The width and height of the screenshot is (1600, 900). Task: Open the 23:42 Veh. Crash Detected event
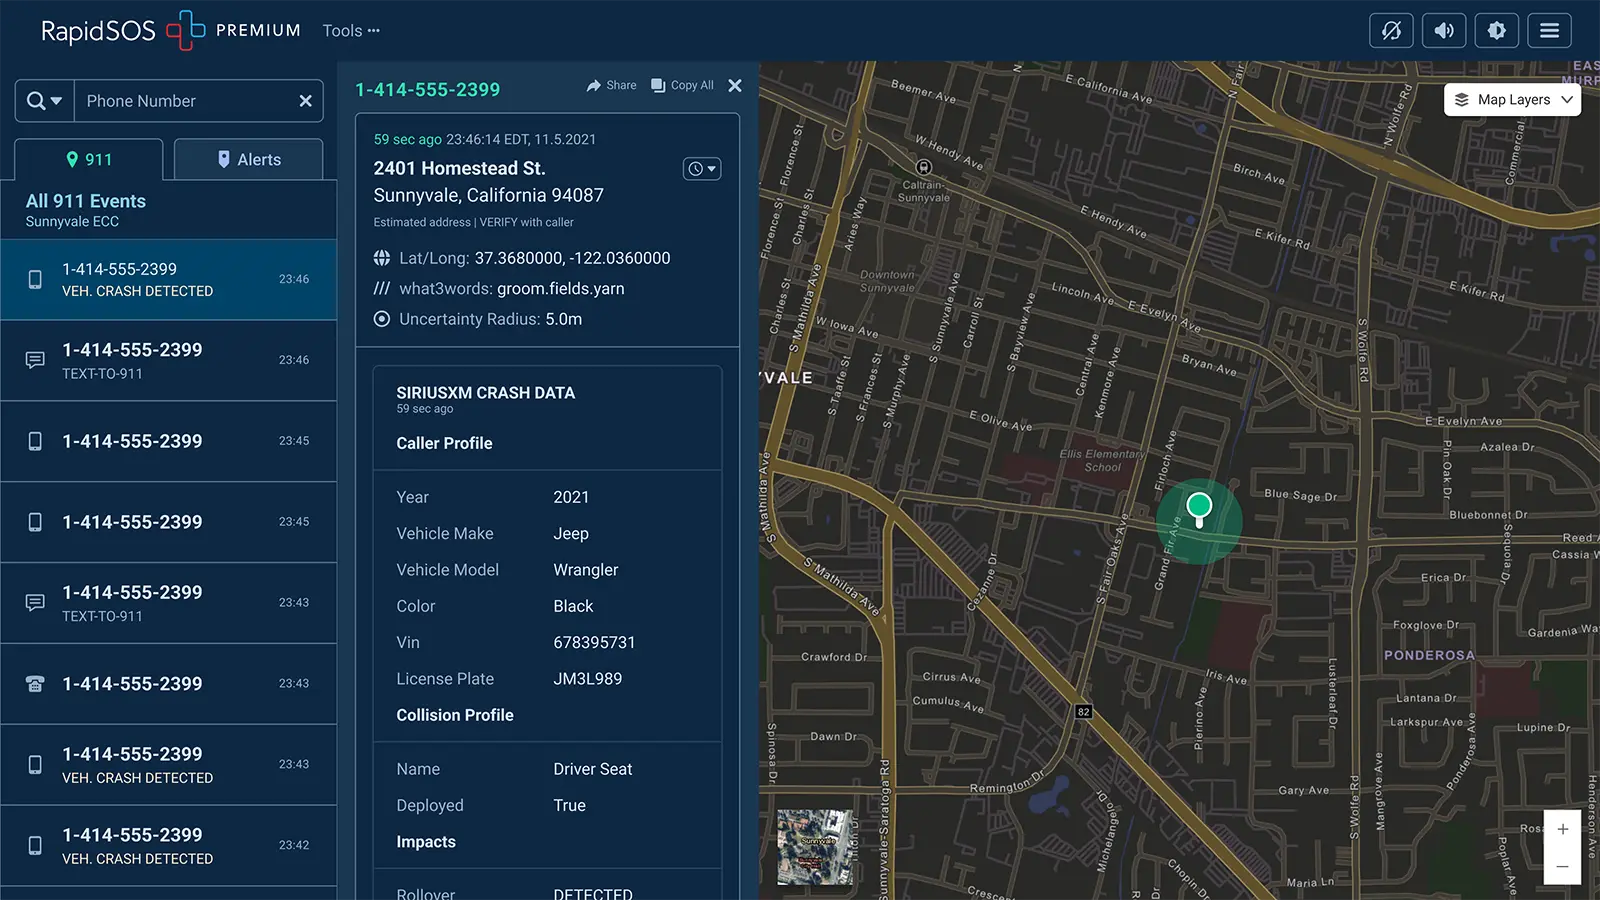click(x=168, y=846)
